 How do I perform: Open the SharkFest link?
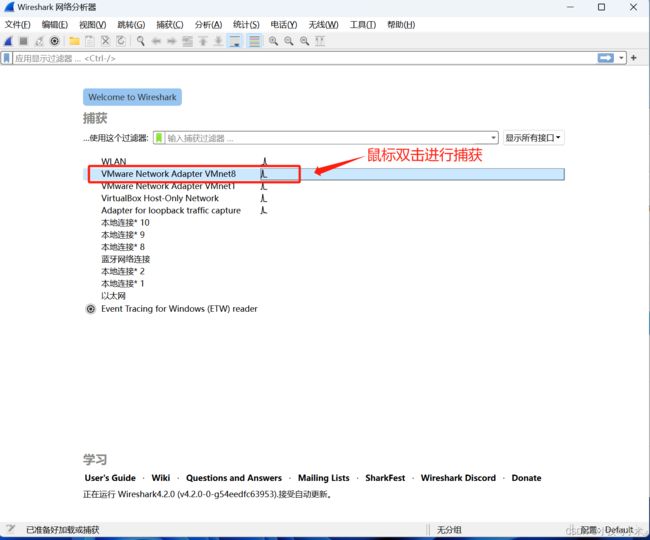(x=385, y=478)
